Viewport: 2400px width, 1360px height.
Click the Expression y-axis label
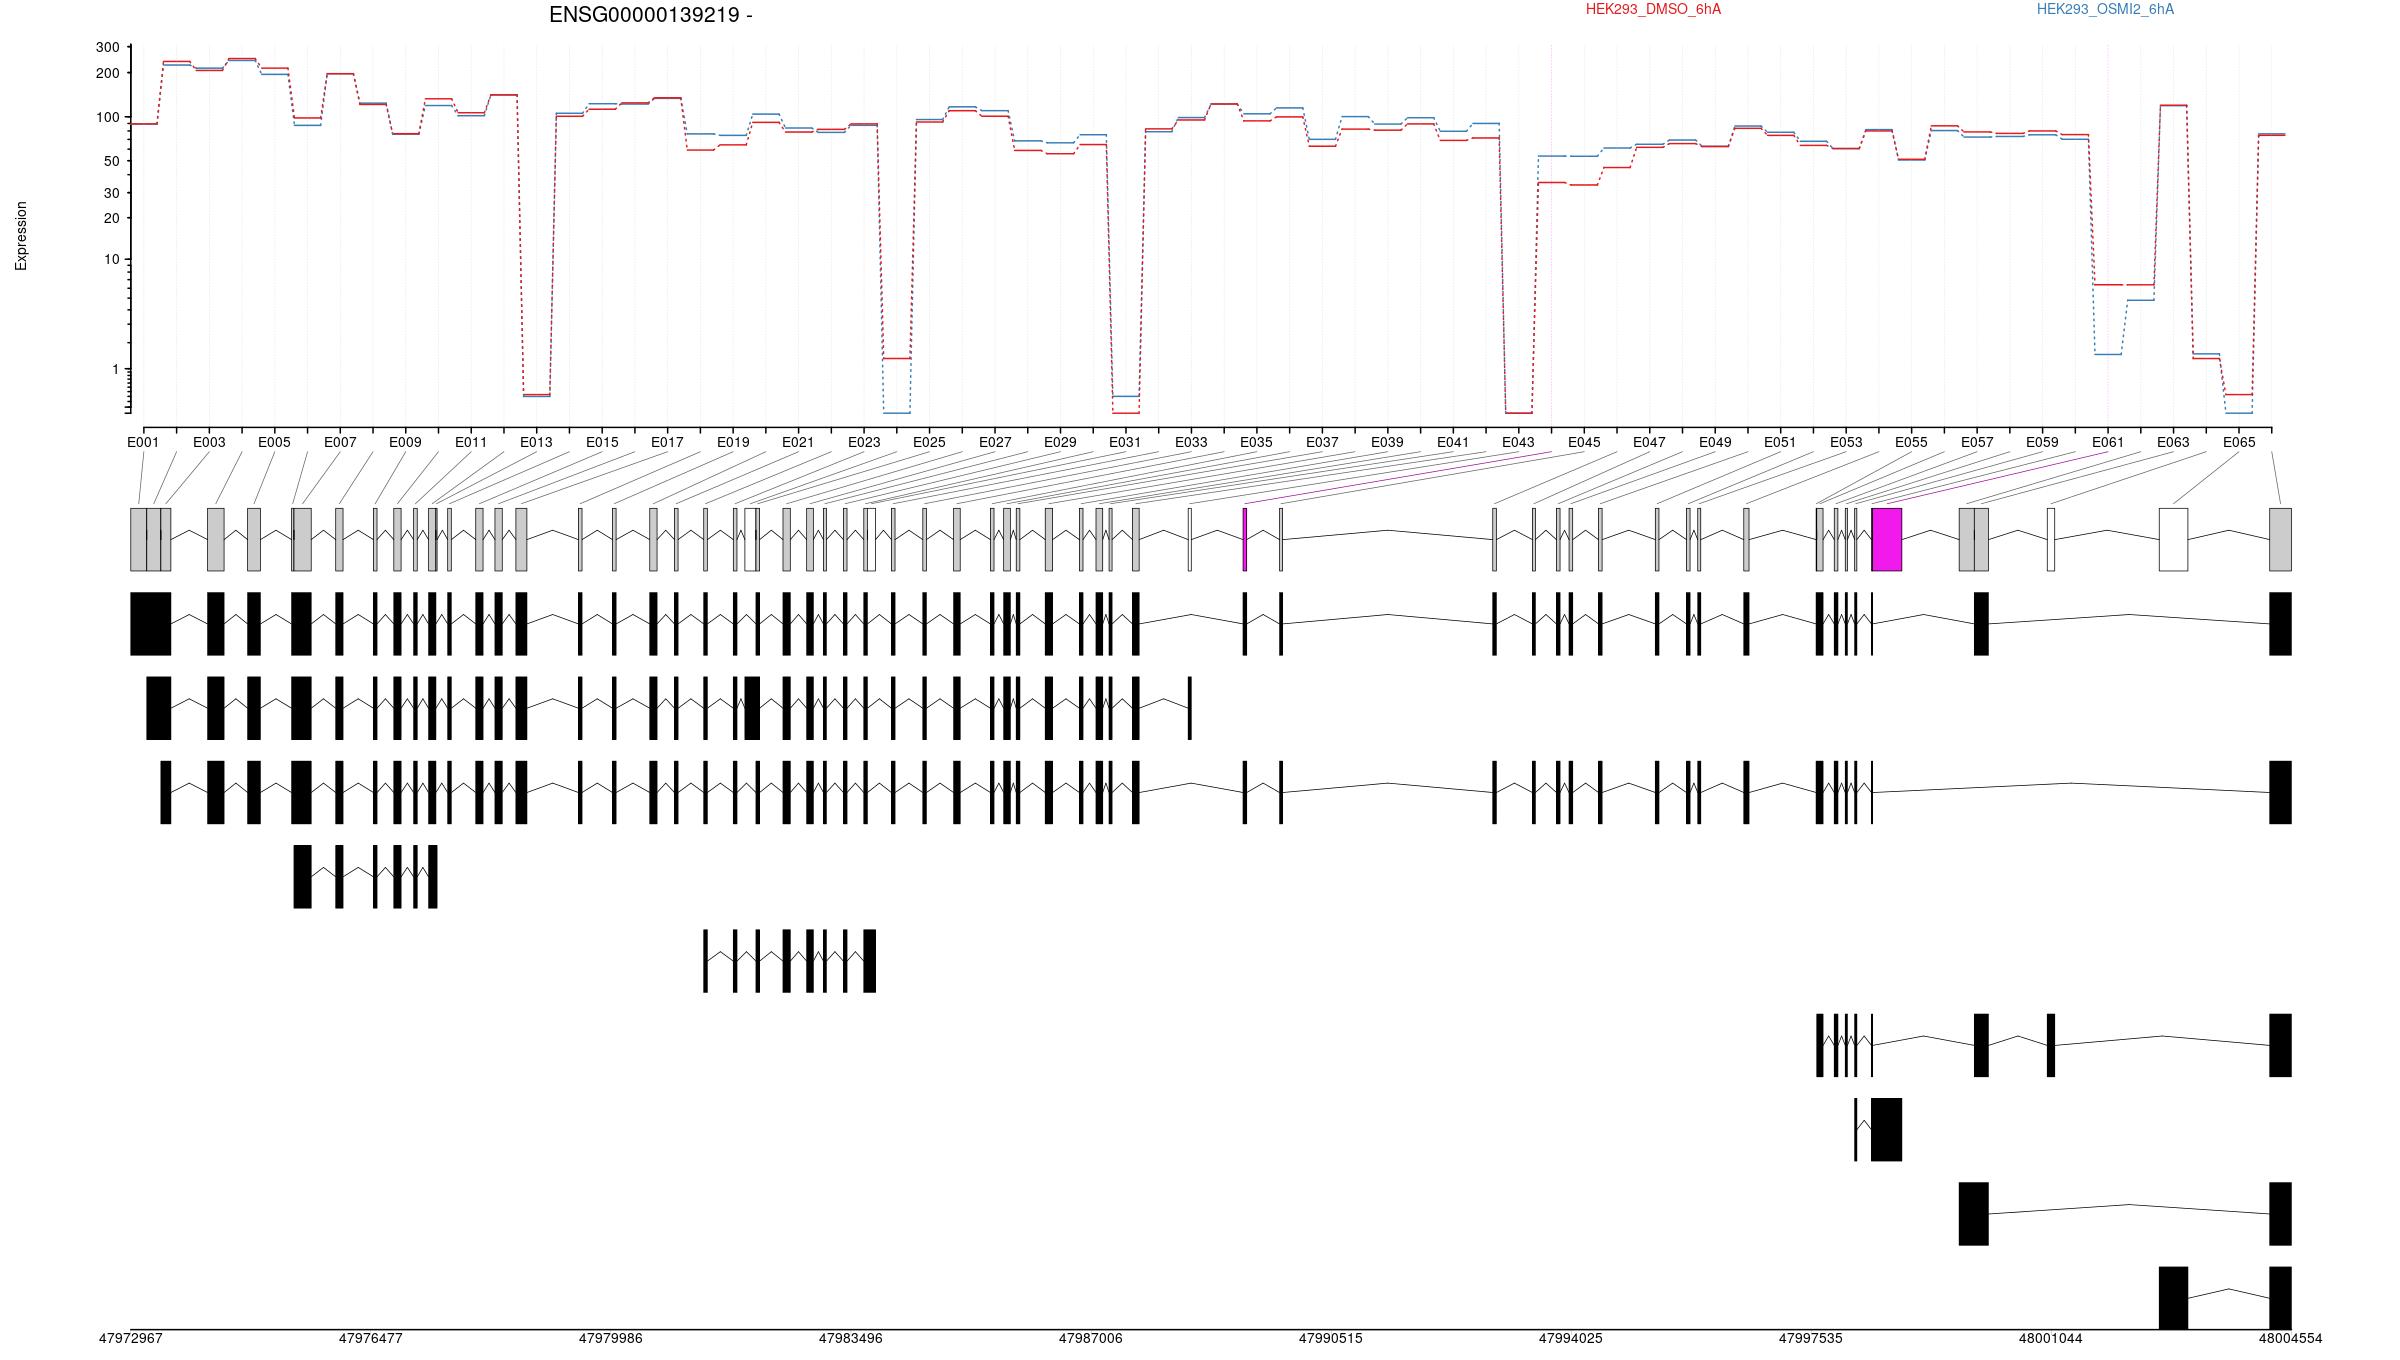(x=21, y=236)
